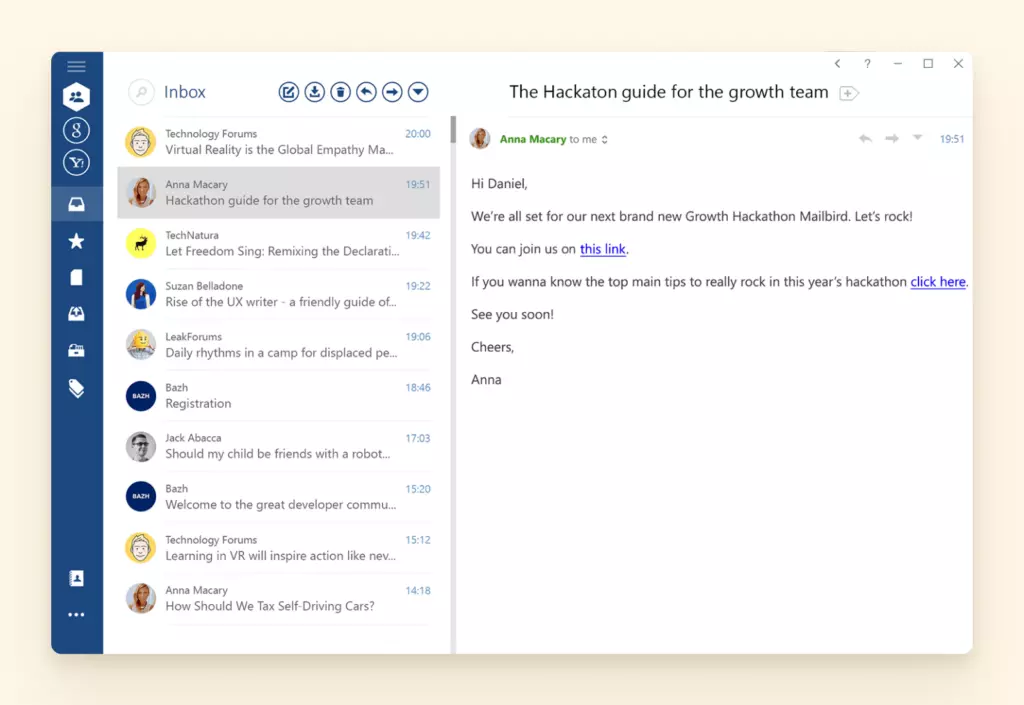Image resolution: width=1024 pixels, height=705 pixels.
Task: Open the more-actions dropdown in the Inbox toolbar
Action: pyautogui.click(x=419, y=92)
